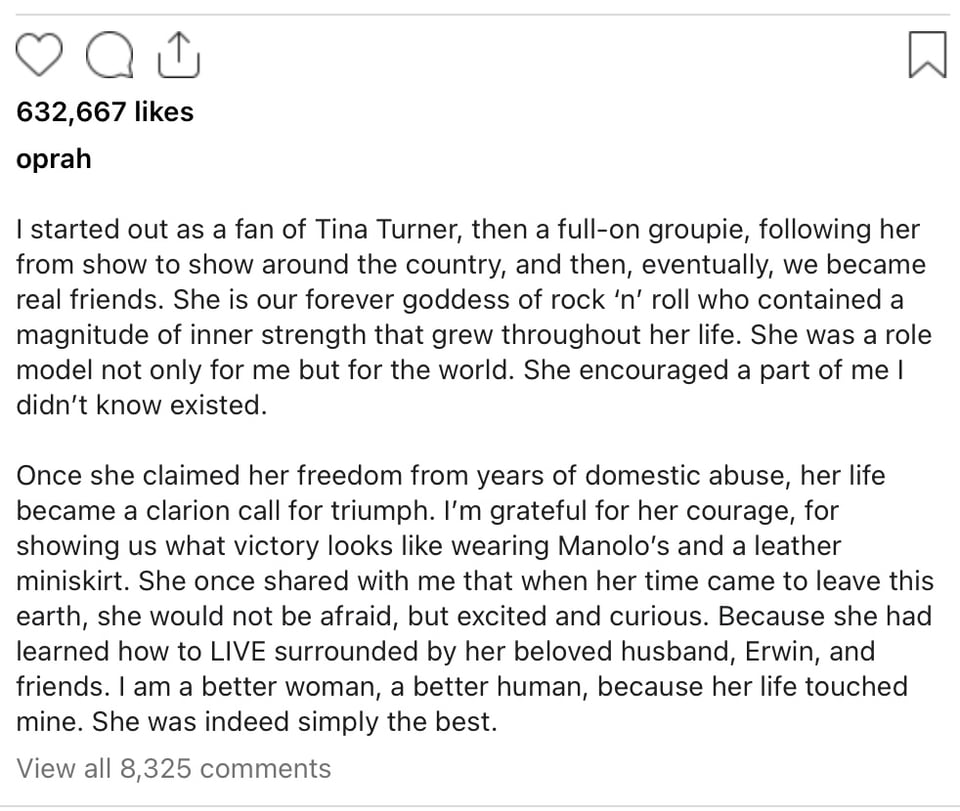Tap the share arrow icon
The image size is (960, 811).
pos(179,56)
